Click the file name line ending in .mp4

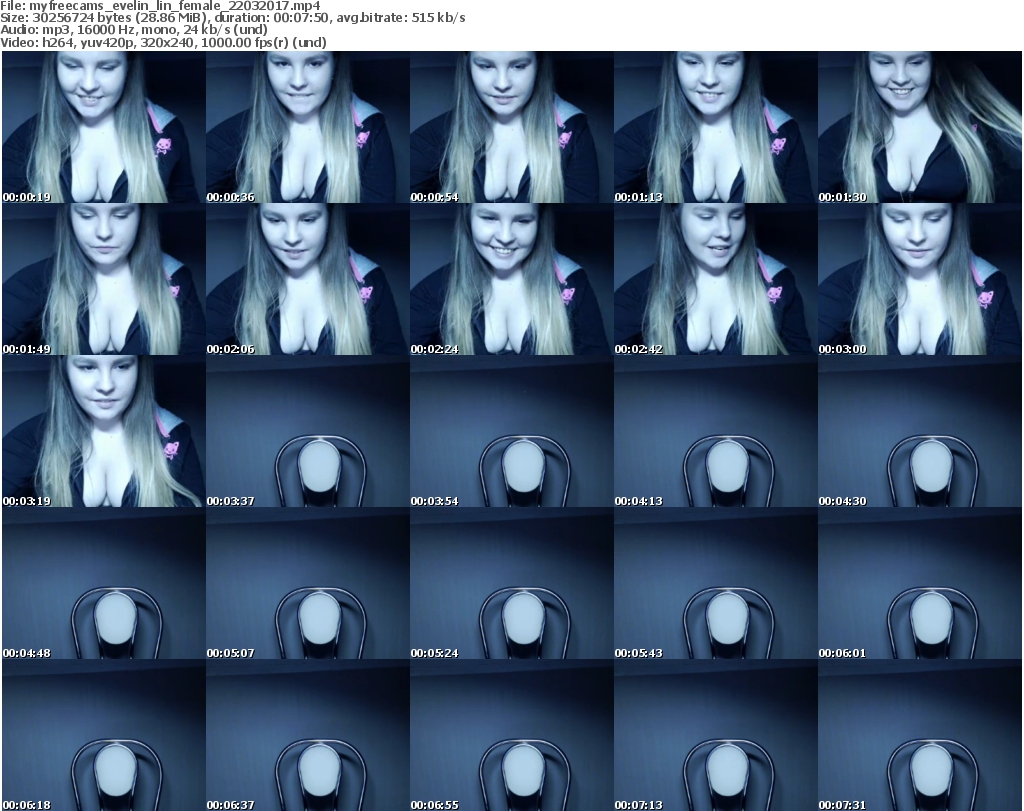160,6
